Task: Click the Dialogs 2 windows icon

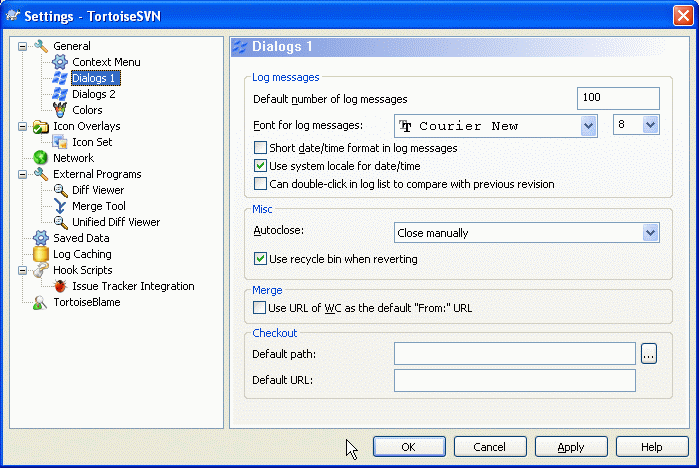Action: 60,94
